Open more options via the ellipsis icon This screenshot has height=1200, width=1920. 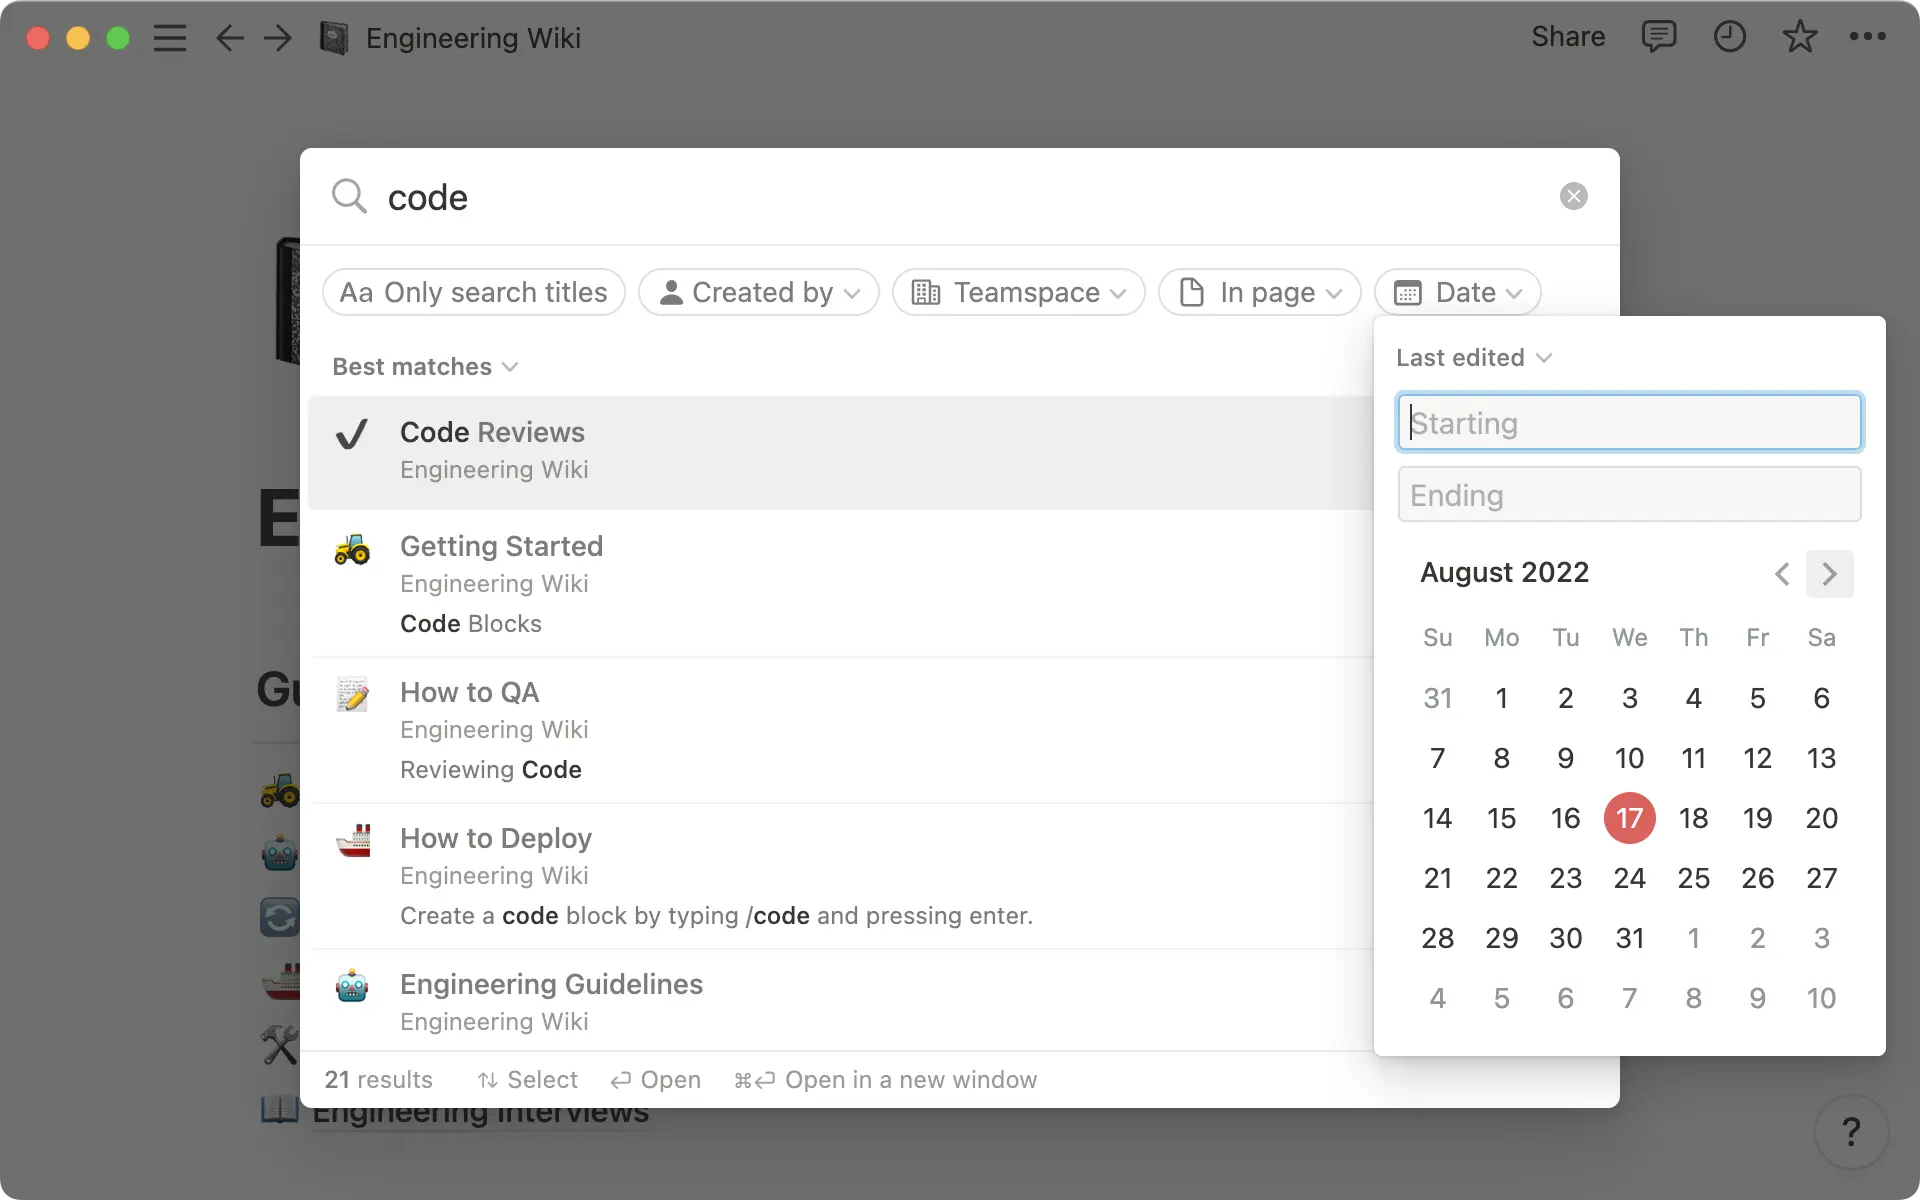coord(1868,37)
